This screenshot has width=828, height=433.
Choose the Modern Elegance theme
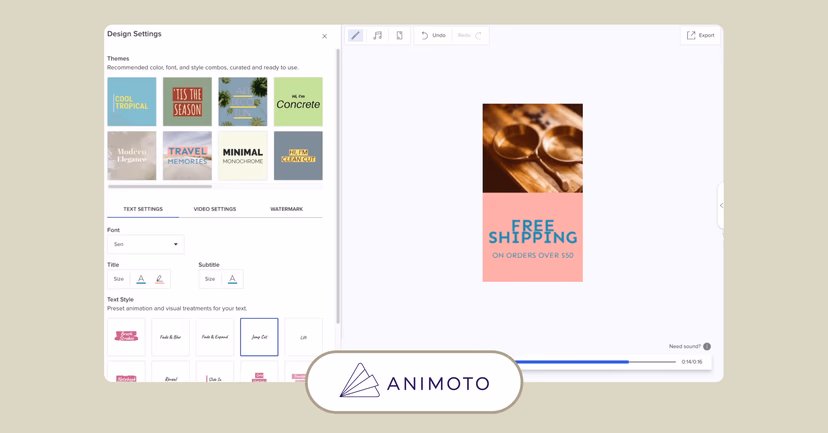(132, 156)
